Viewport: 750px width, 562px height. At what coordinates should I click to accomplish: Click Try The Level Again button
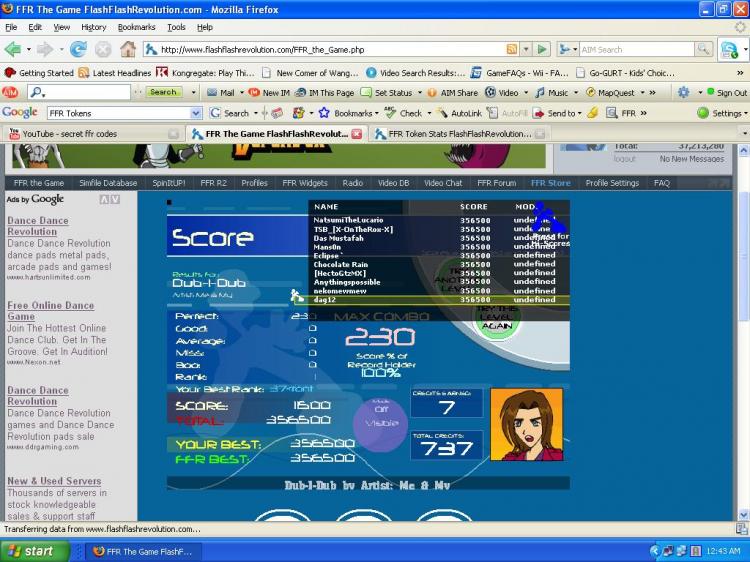(x=497, y=318)
